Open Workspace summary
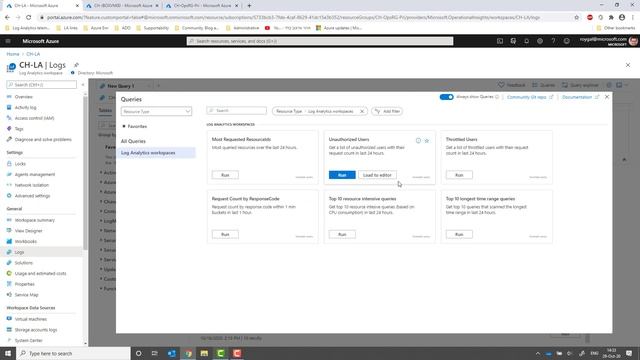Image resolution: width=640 pixels, height=360 pixels. coord(35,220)
